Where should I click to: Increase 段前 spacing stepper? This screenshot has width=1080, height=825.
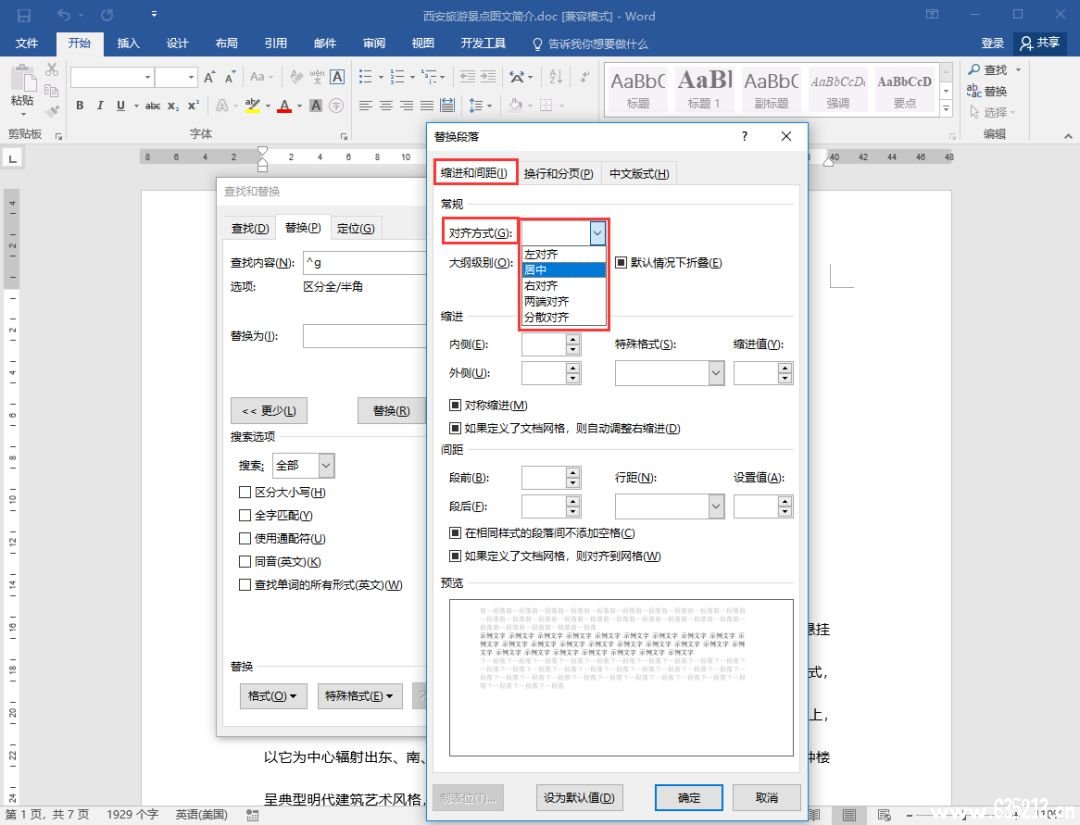[x=573, y=472]
